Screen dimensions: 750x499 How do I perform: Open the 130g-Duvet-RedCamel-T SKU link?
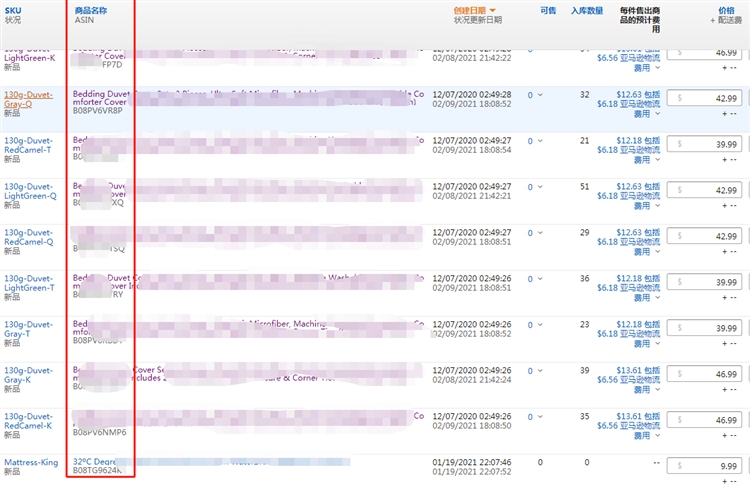pyautogui.click(x=28, y=145)
